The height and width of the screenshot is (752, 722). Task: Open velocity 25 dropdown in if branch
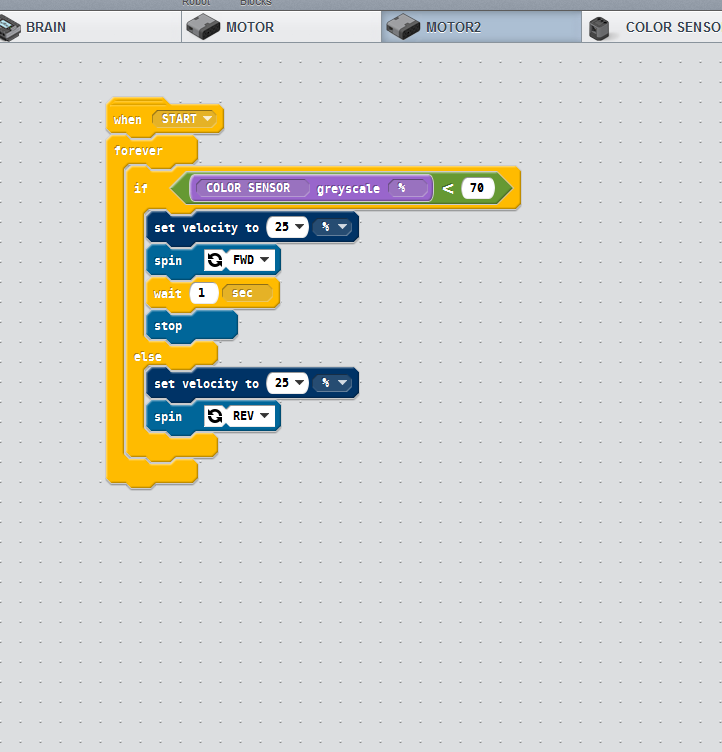coord(287,227)
